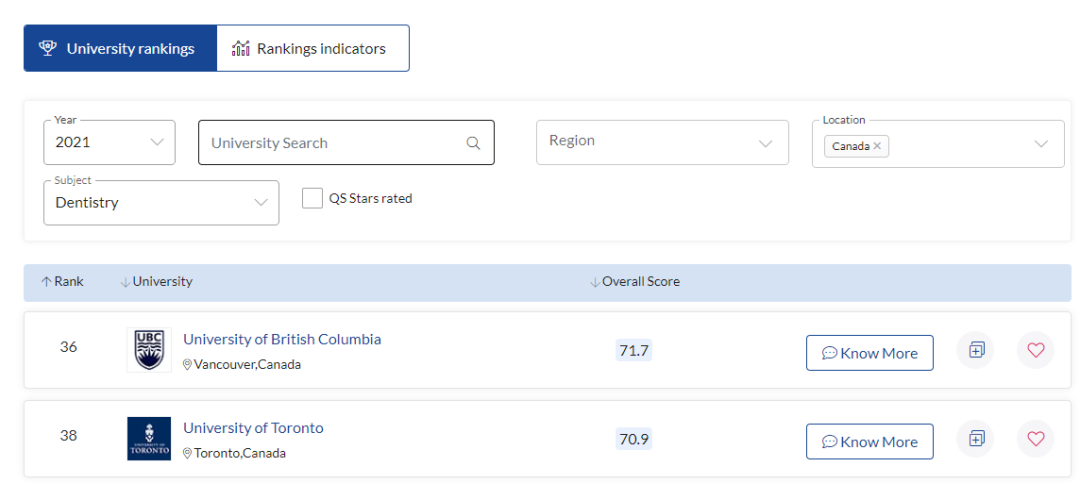The image size is (1080, 500).
Task: Expand the Location dropdown arrow
Action: click(1042, 144)
